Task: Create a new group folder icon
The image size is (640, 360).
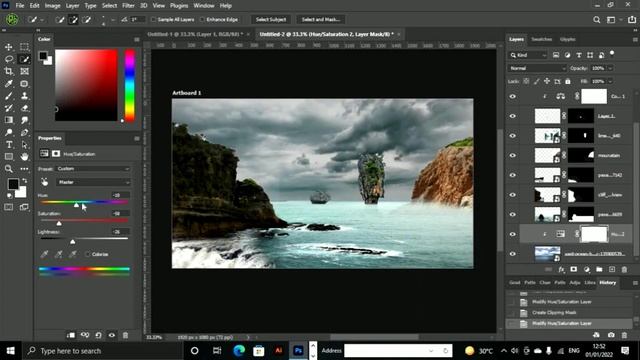Action: [x=599, y=269]
